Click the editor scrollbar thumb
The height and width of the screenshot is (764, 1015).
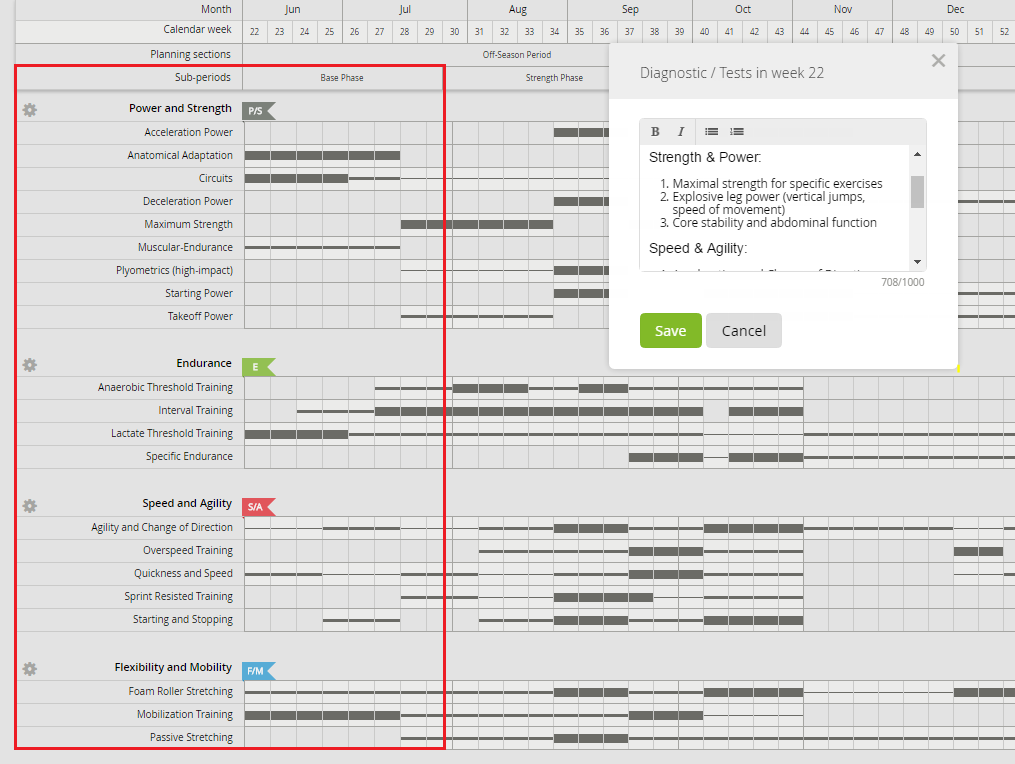(917, 192)
